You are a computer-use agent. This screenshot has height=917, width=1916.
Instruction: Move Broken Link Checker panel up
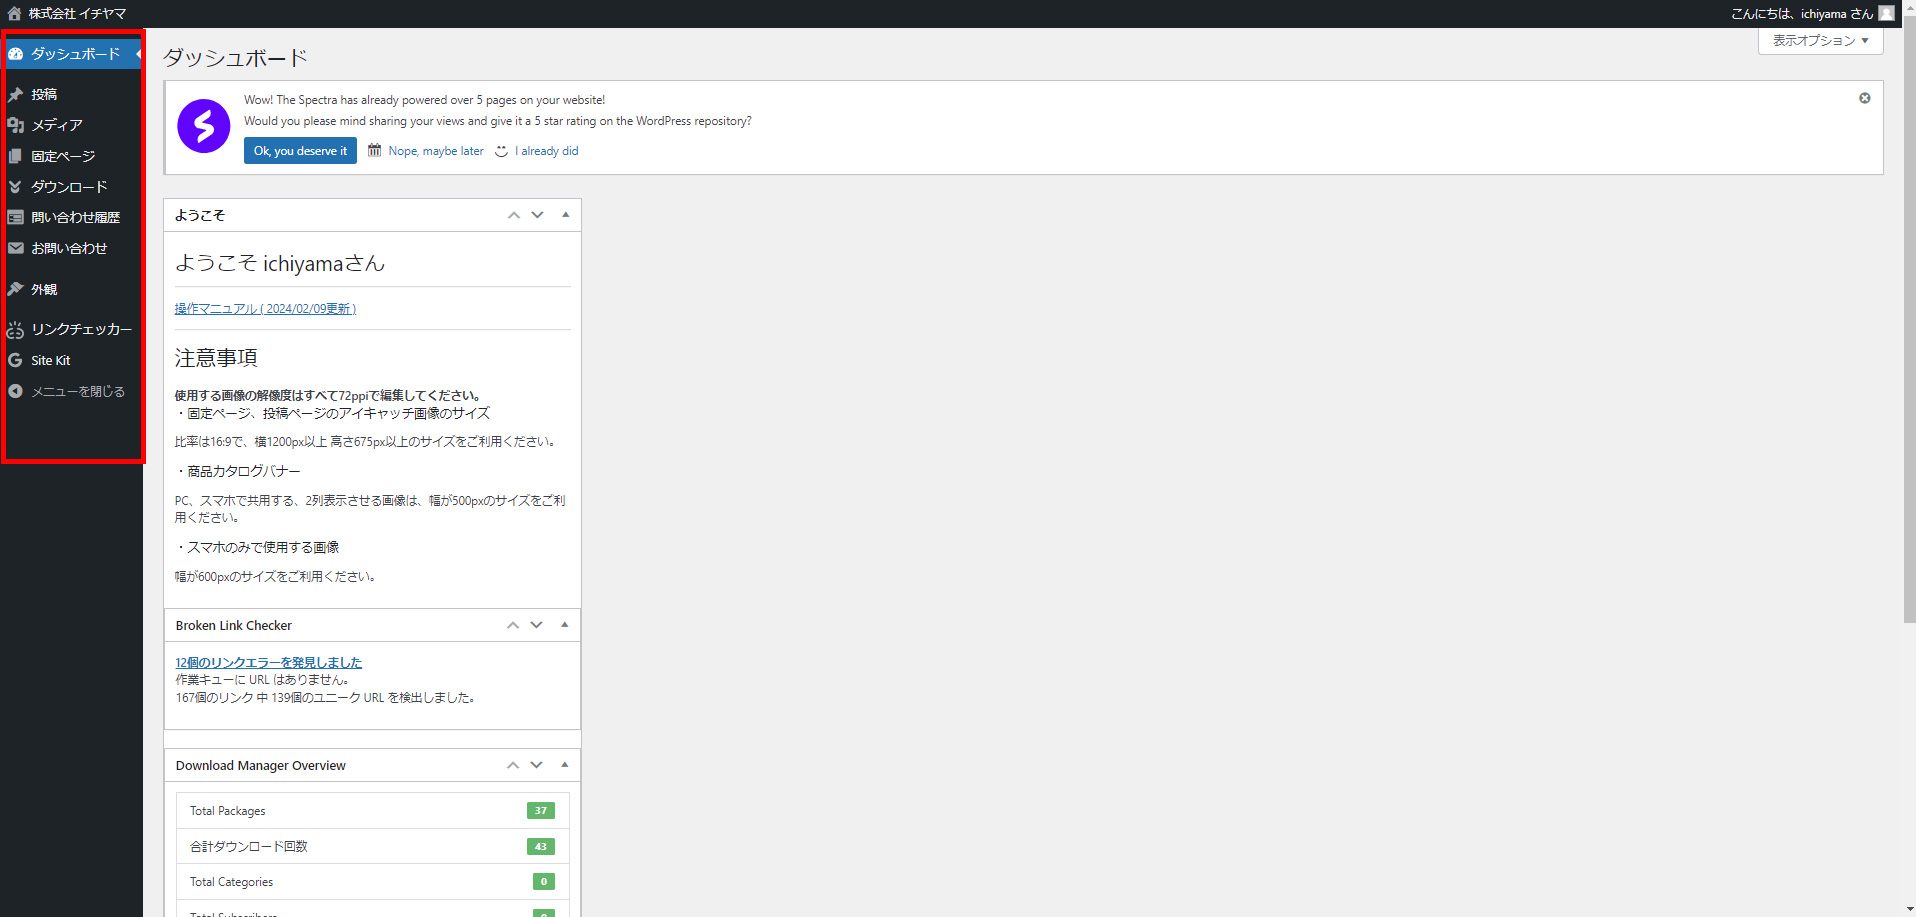tap(513, 625)
